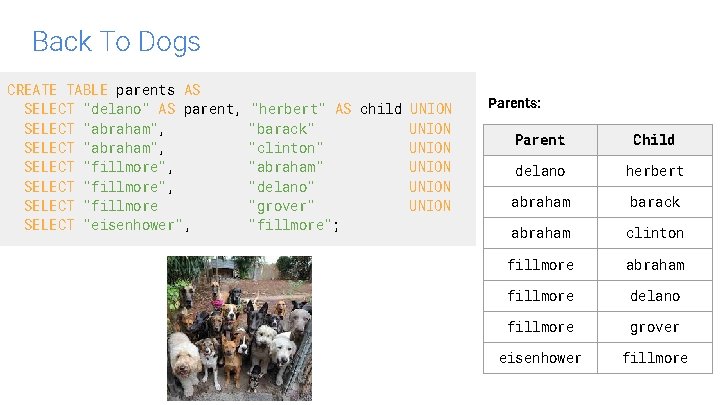Click the "Parents:" label above the table
The height and width of the screenshot is (405, 720).
click(x=514, y=103)
